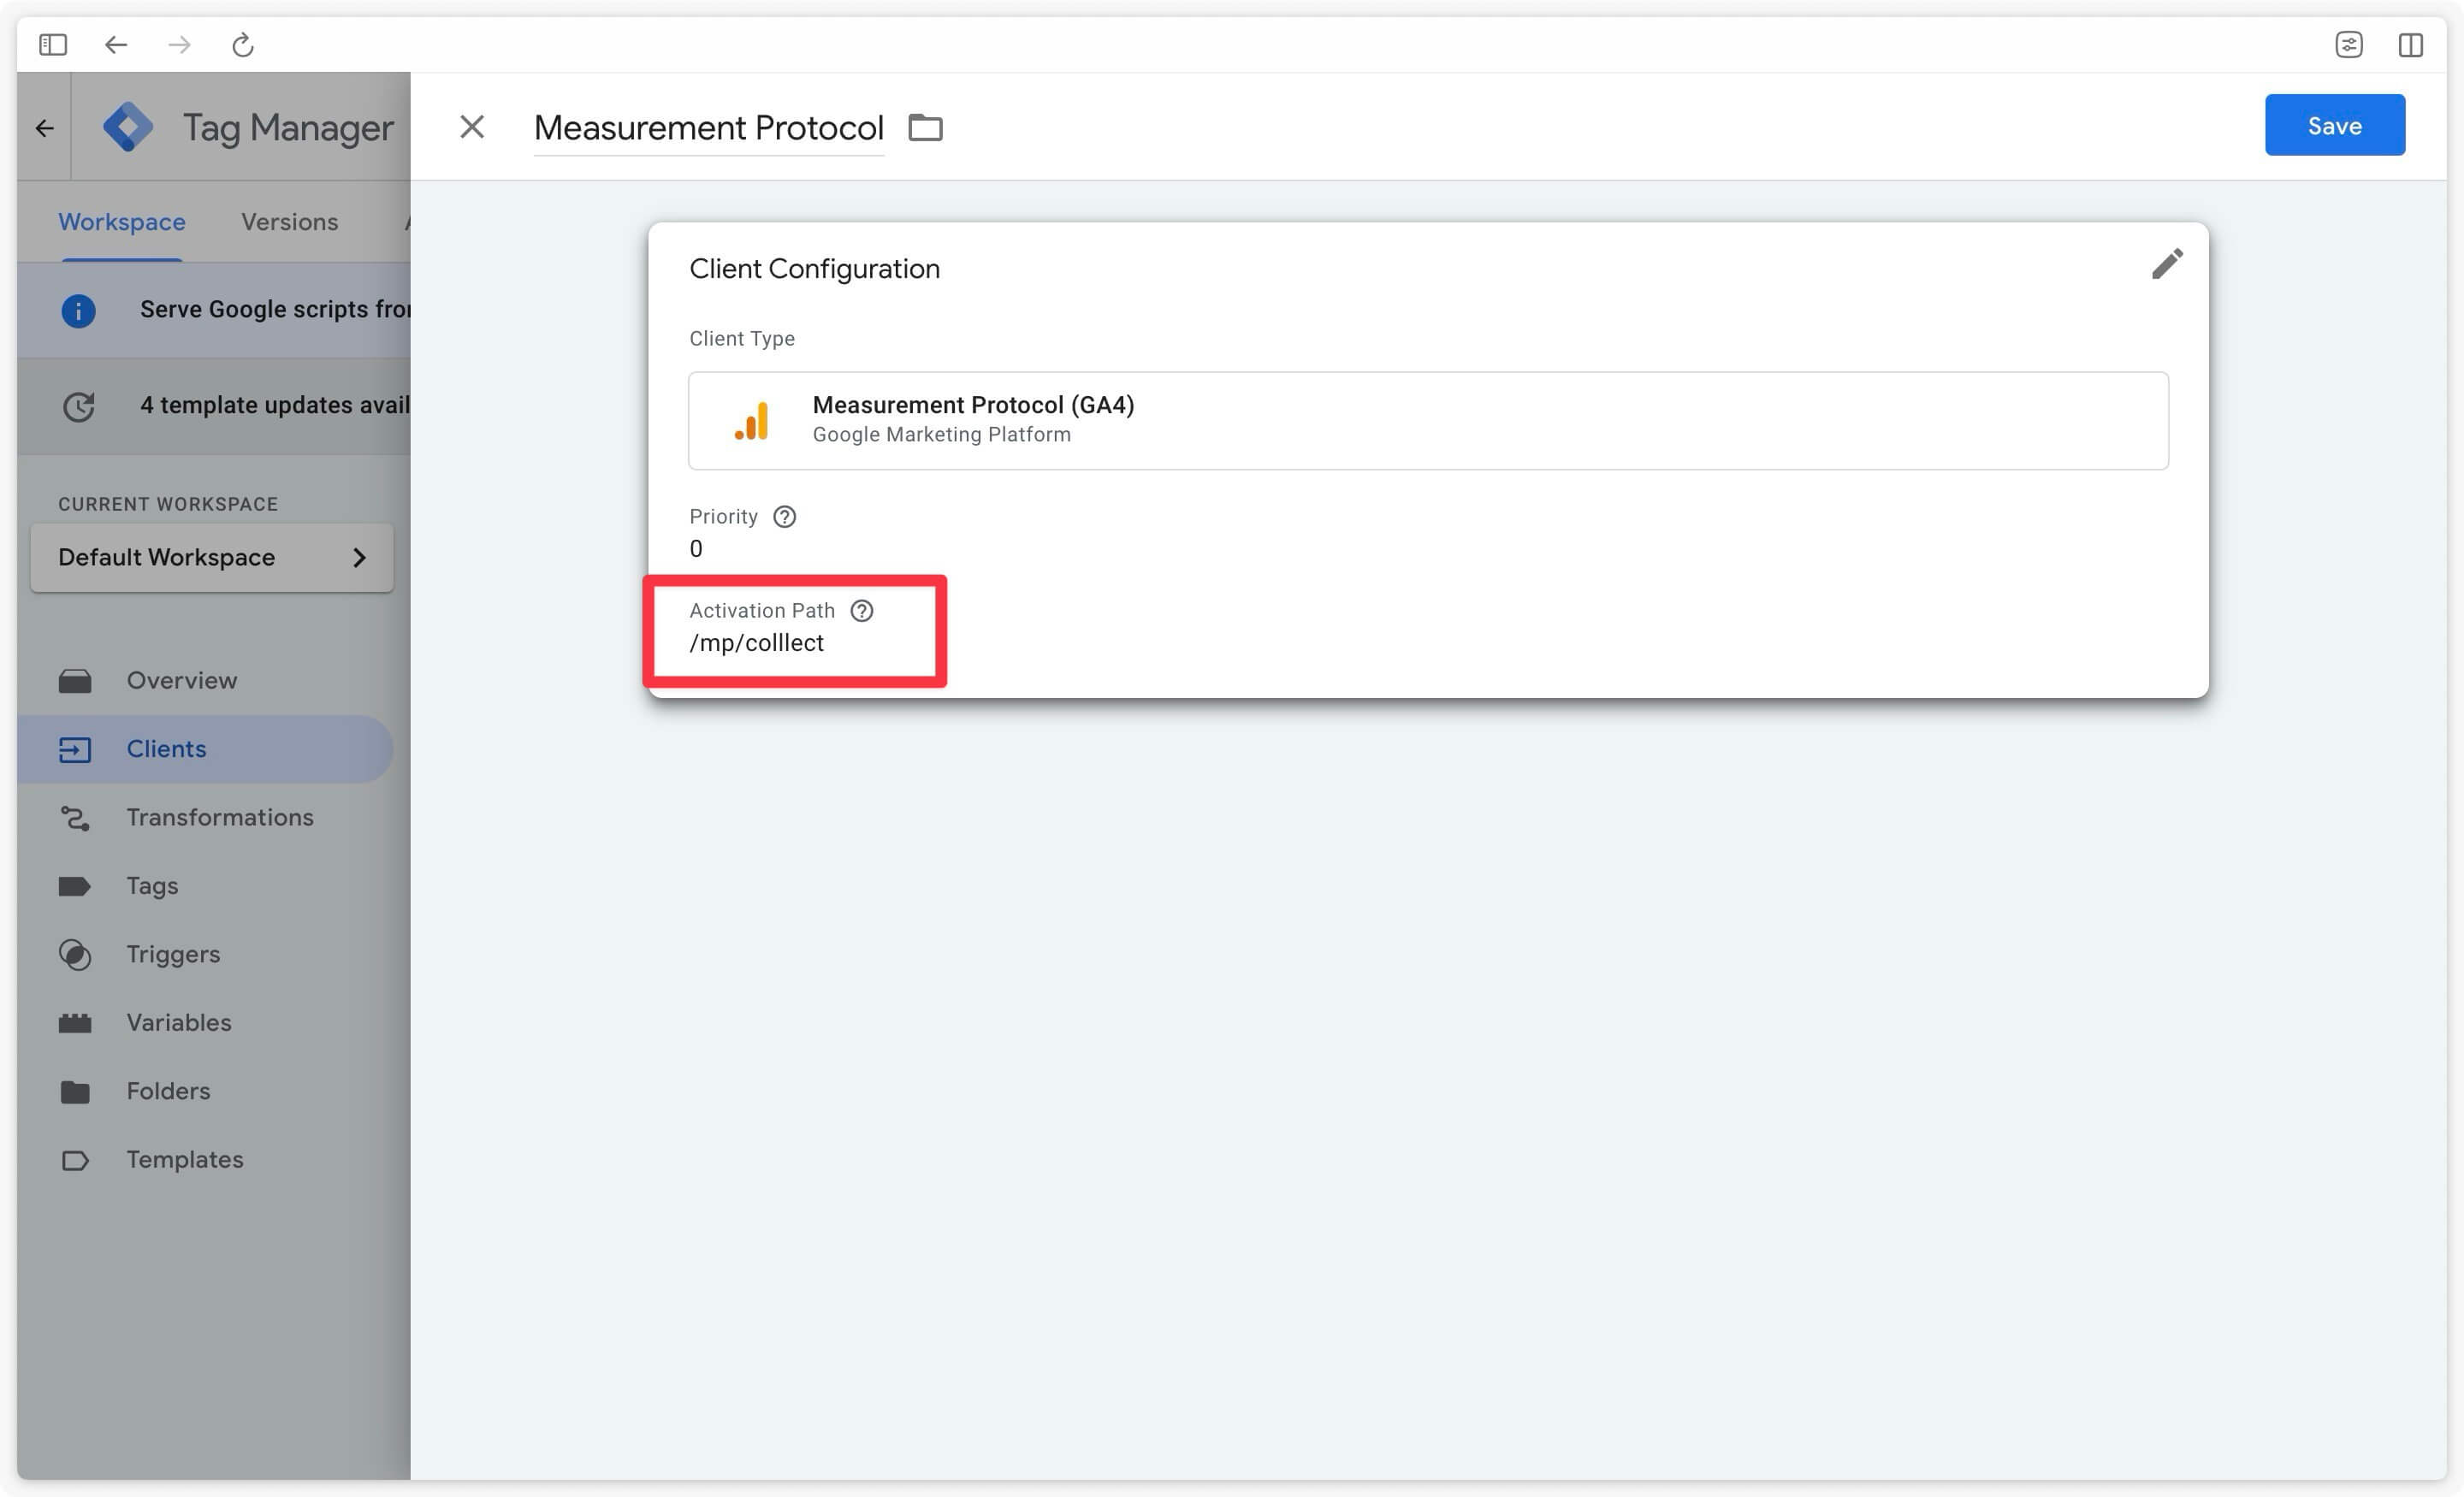Click the Google Marketing Platform subtitle
Image resolution: width=2464 pixels, height=1497 pixels.
(941, 435)
